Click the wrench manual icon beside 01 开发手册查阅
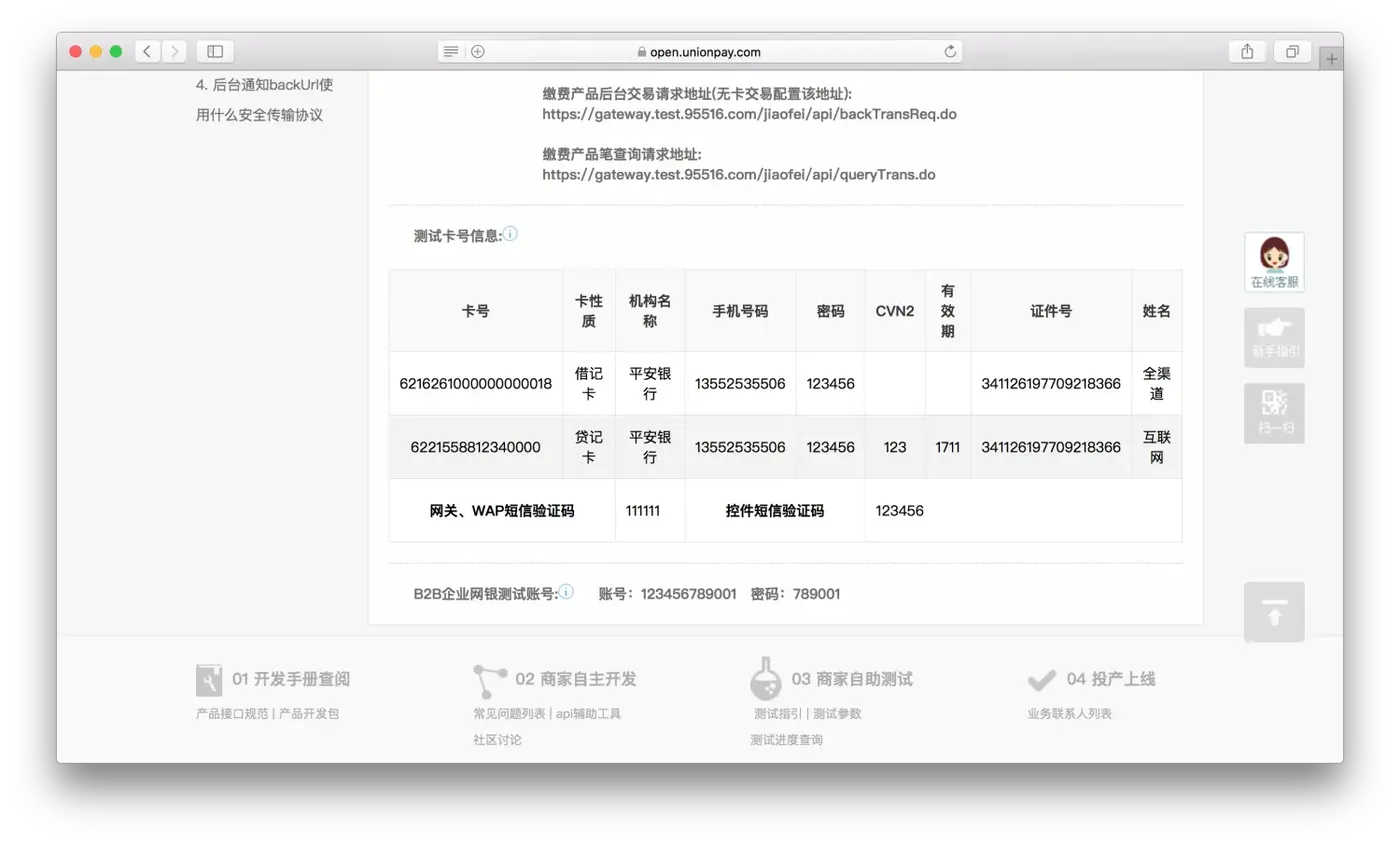1400x844 pixels. [x=210, y=678]
